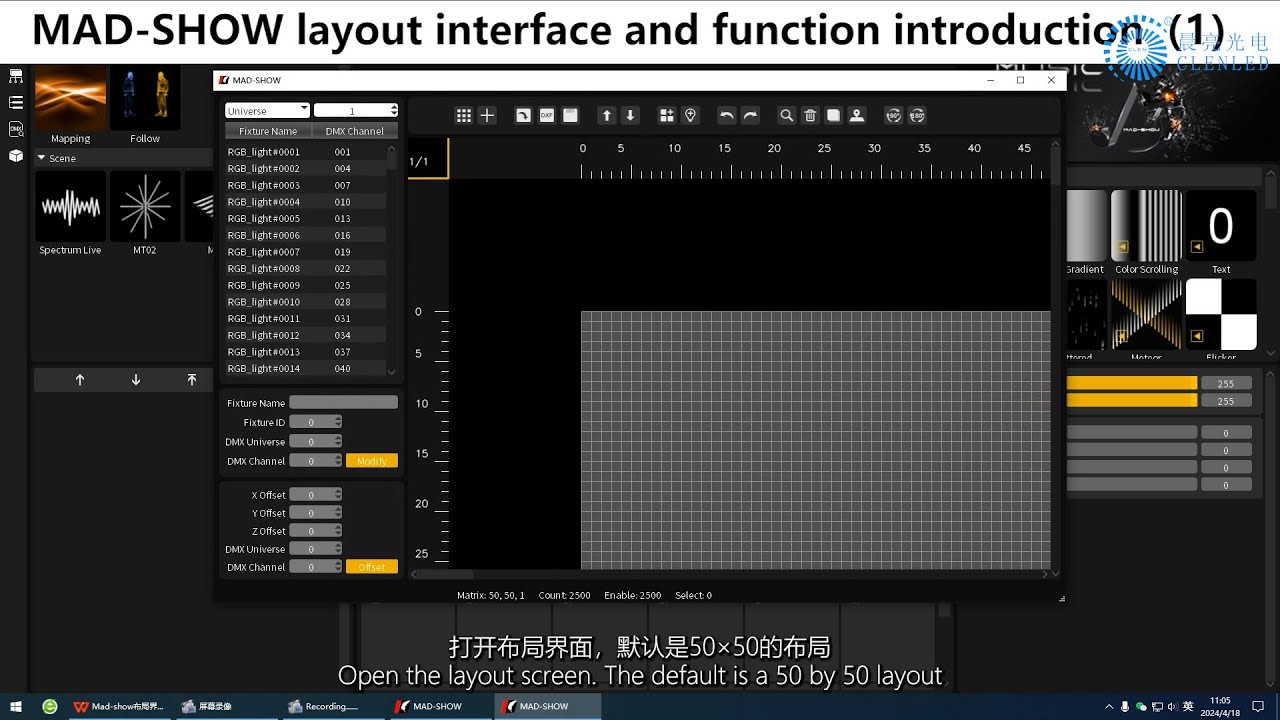1280x720 pixels.
Task: Rotate layout 180 degrees icon
Action: [917, 116]
